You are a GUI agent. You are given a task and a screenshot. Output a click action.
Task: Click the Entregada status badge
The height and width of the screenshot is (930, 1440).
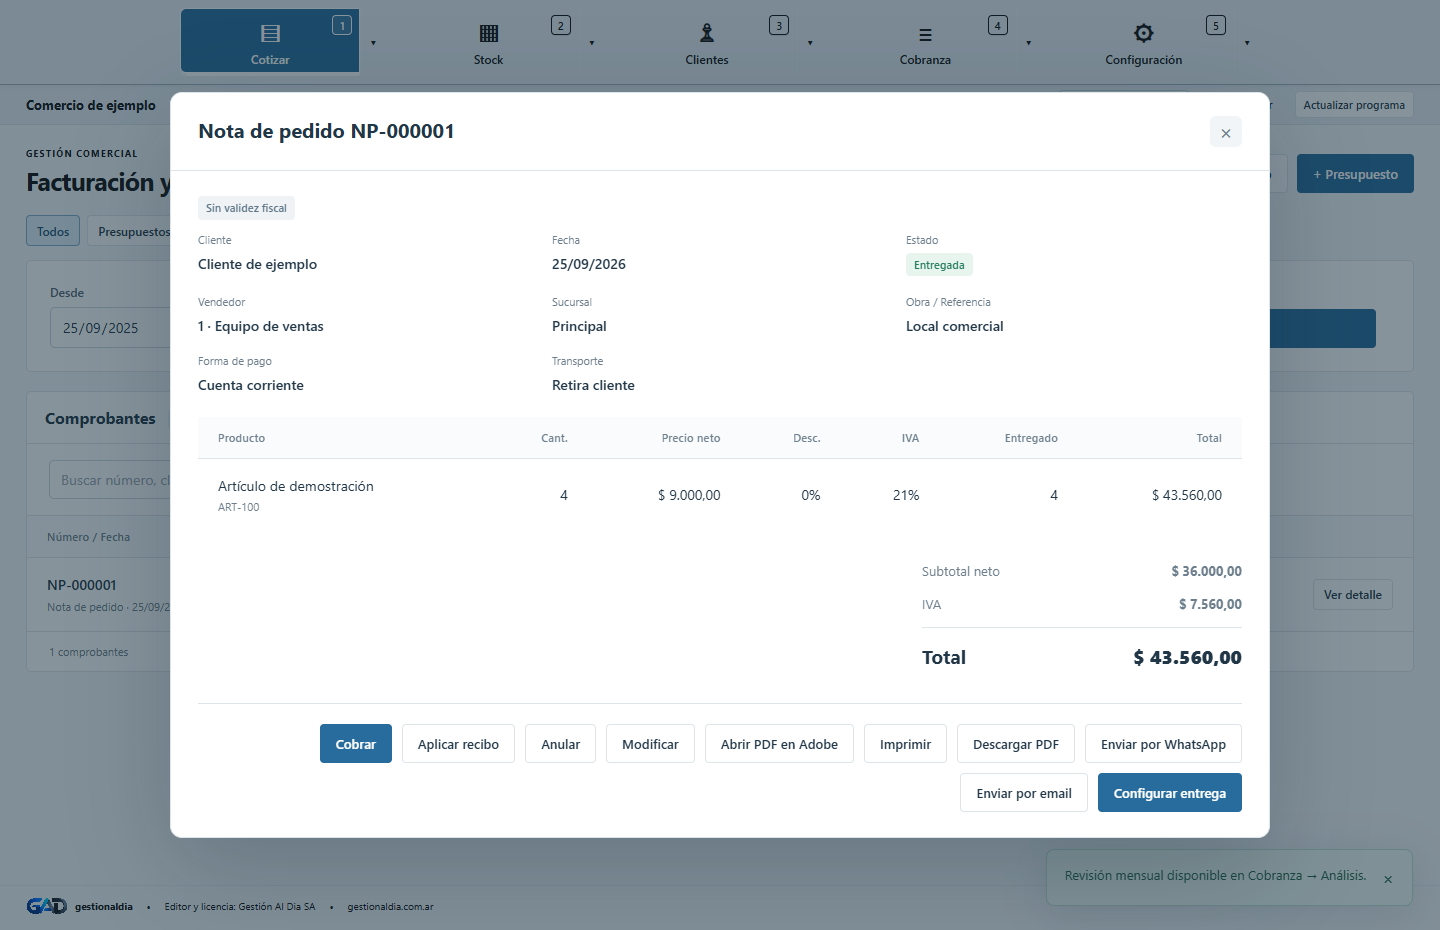click(939, 265)
